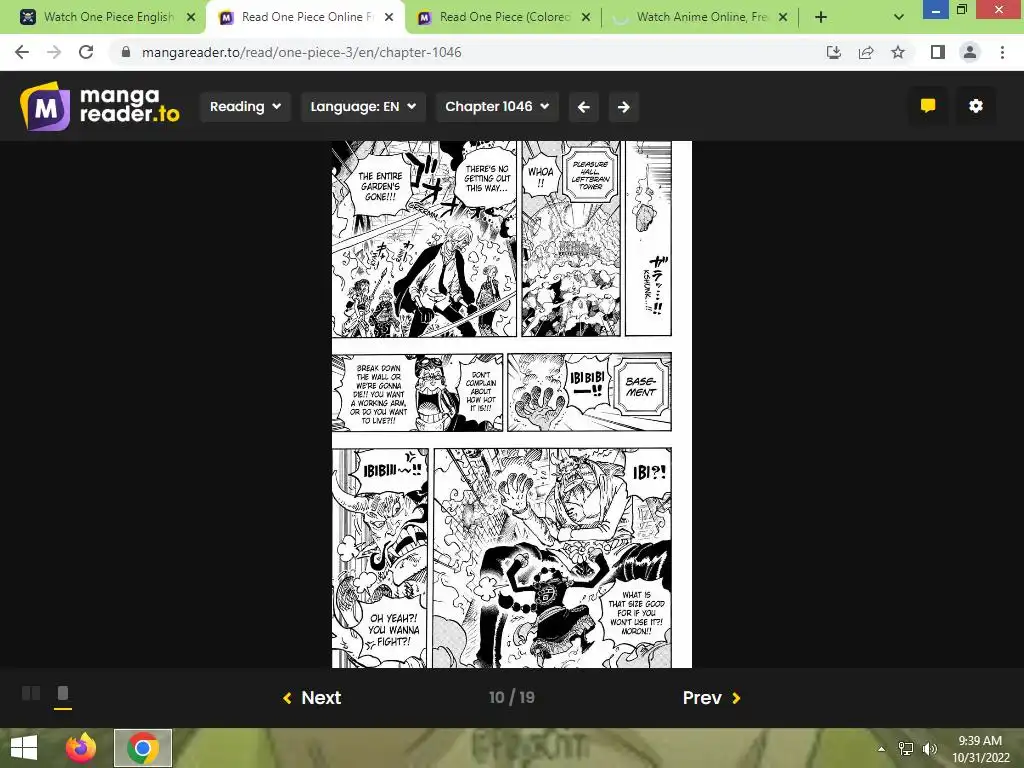
Task: Open the Chapter 1046 selector
Action: tap(497, 106)
